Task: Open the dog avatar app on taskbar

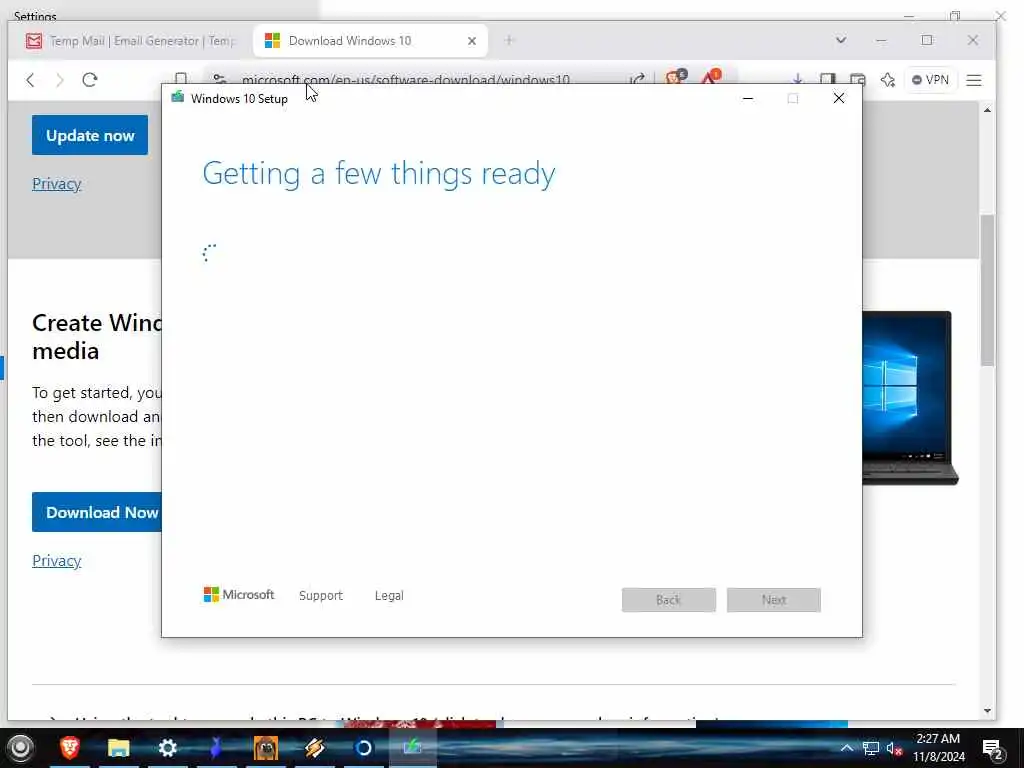Action: click(x=266, y=748)
